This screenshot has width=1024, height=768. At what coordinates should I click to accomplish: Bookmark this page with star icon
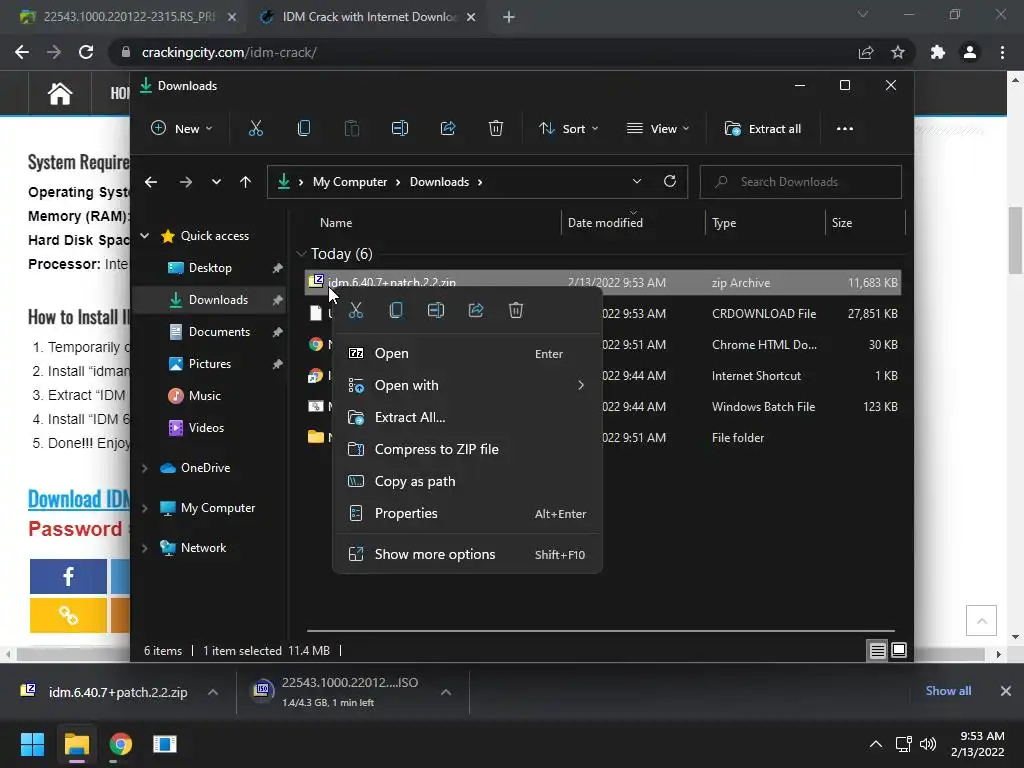point(898,52)
